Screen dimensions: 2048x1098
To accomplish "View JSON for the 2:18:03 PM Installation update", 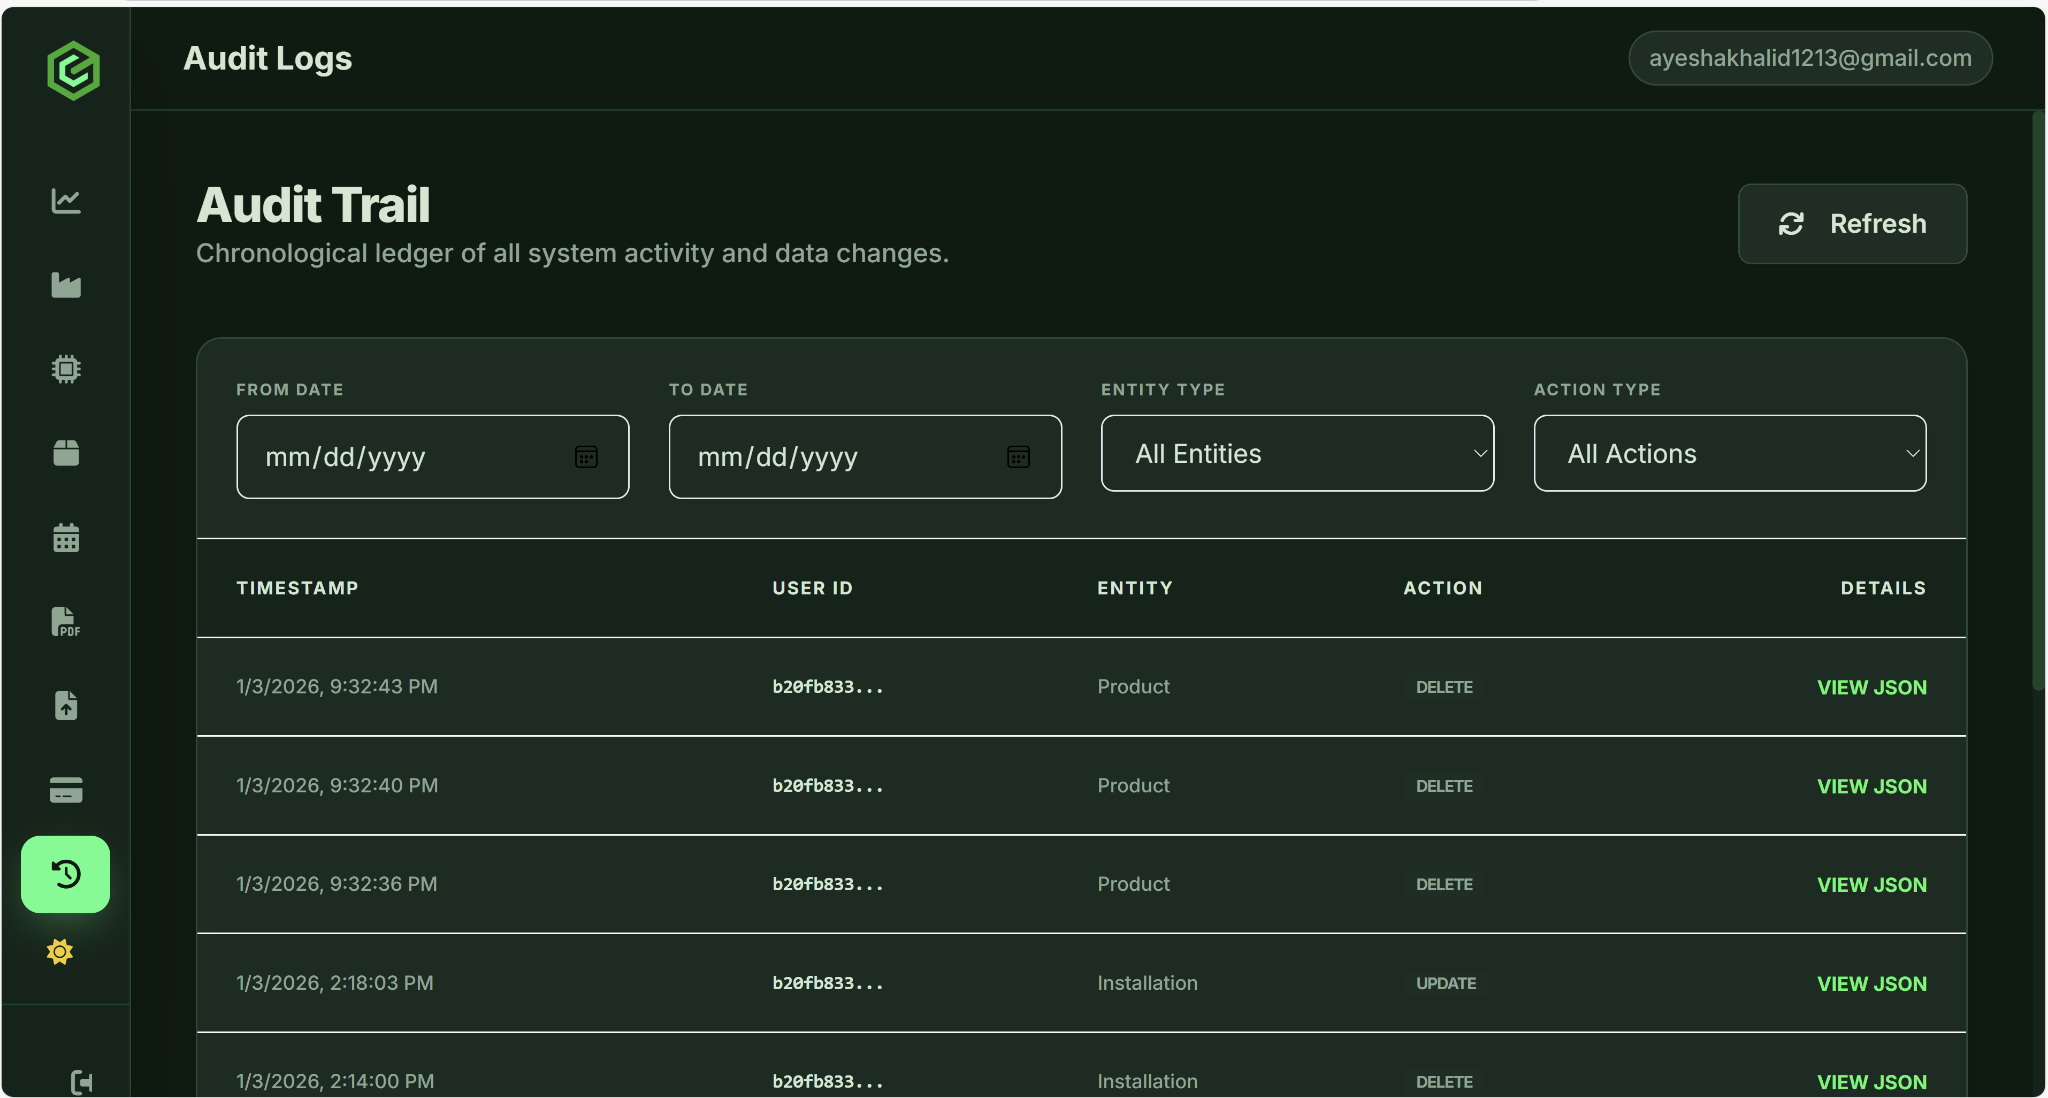I will click(x=1871, y=984).
